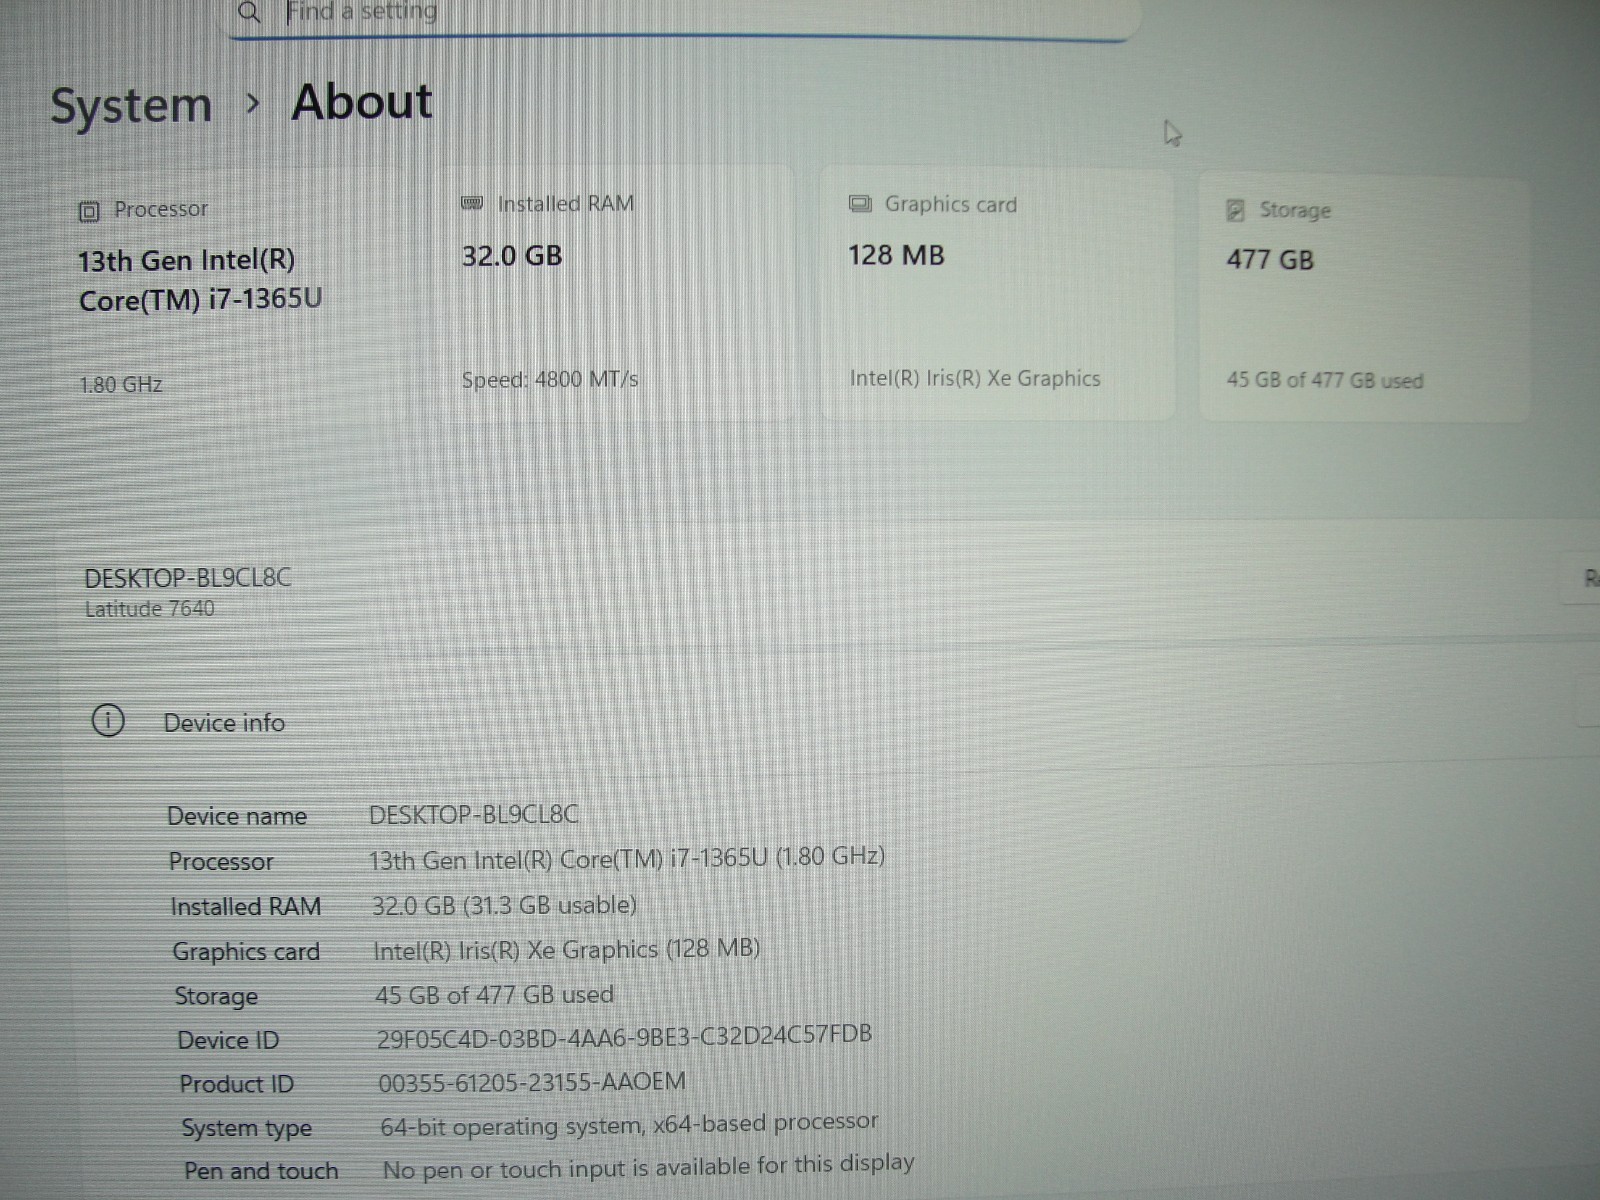Click the 1.80 GHz text on Processor card
Image resolution: width=1600 pixels, height=1200 pixels.
pyautogui.click(x=121, y=384)
